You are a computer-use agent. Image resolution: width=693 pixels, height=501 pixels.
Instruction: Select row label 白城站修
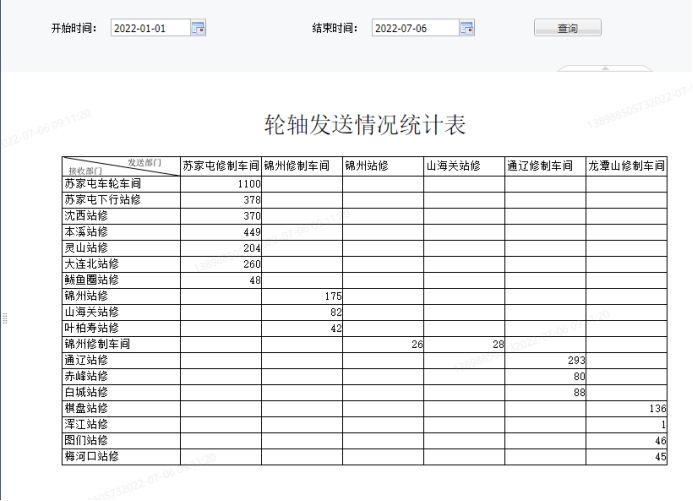[x=121, y=393]
